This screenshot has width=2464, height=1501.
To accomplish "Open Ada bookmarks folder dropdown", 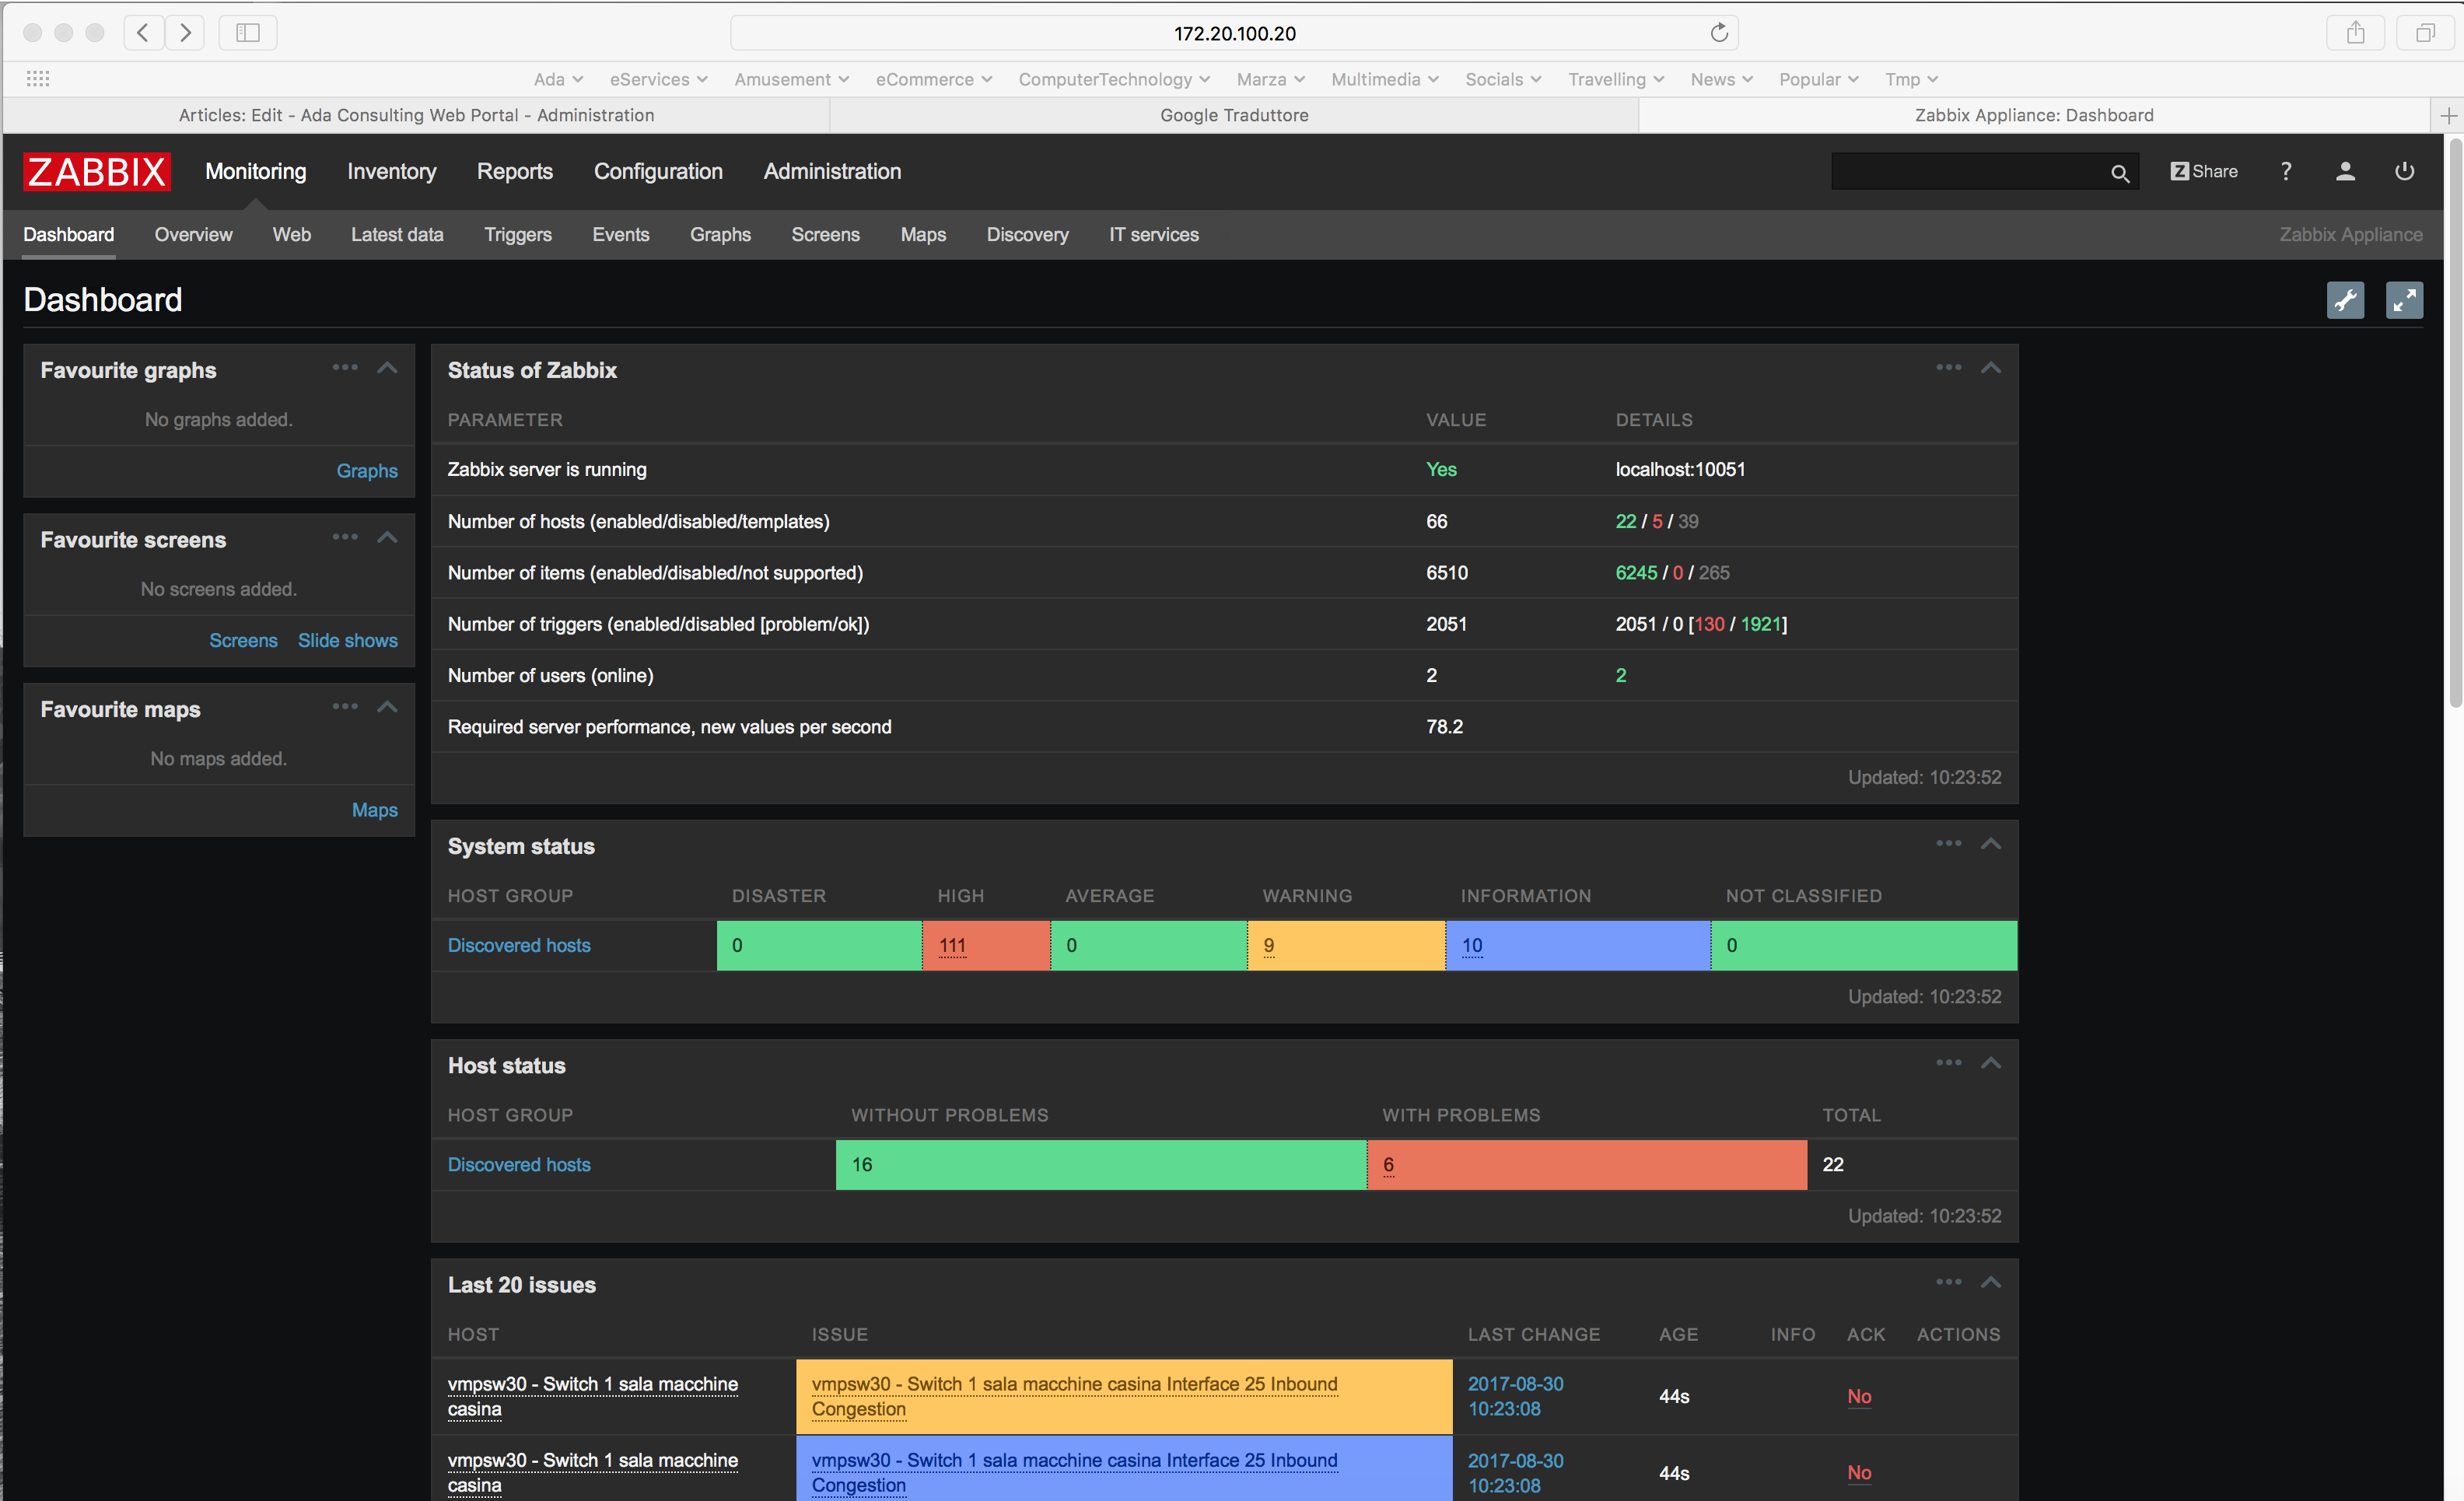I will tap(558, 79).
